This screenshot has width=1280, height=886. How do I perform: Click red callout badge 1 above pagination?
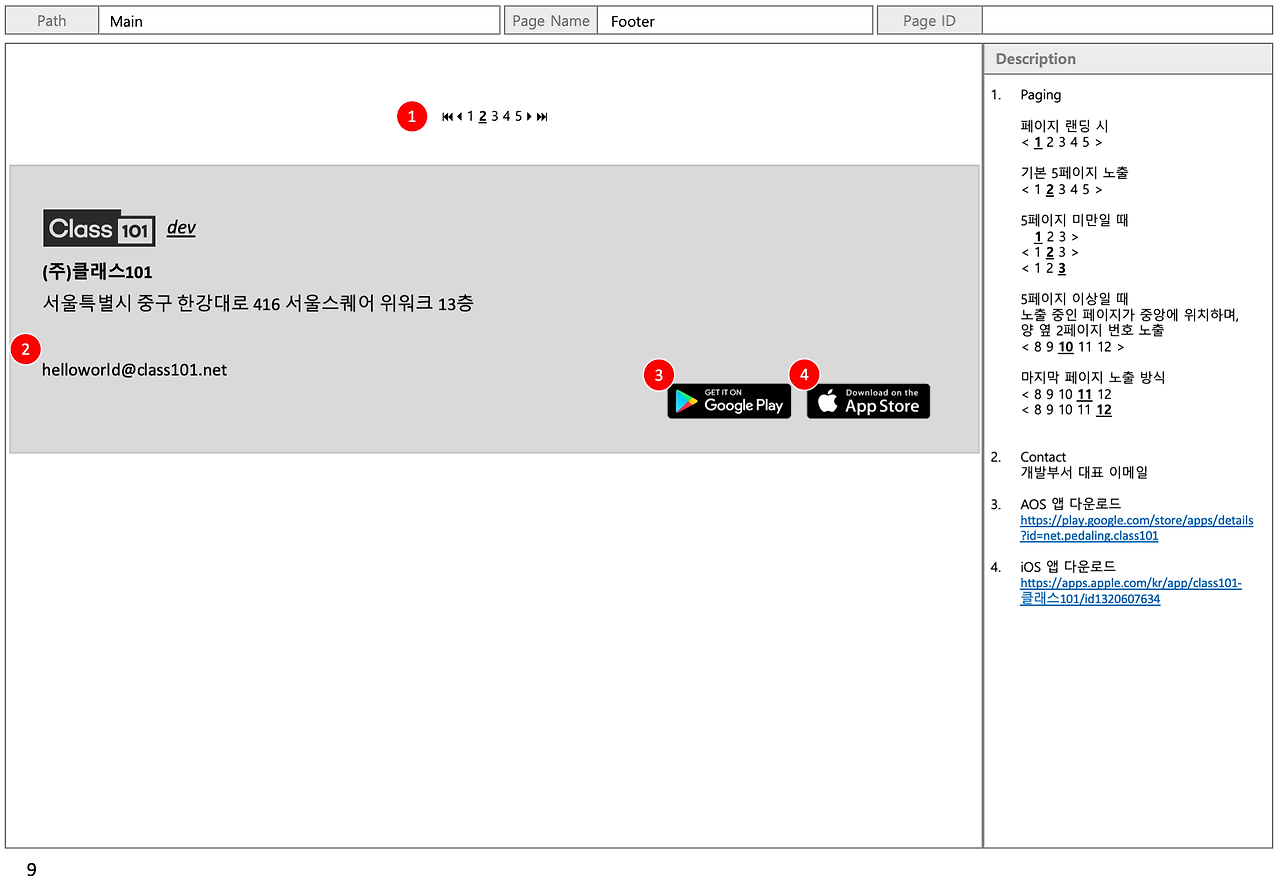[x=412, y=116]
